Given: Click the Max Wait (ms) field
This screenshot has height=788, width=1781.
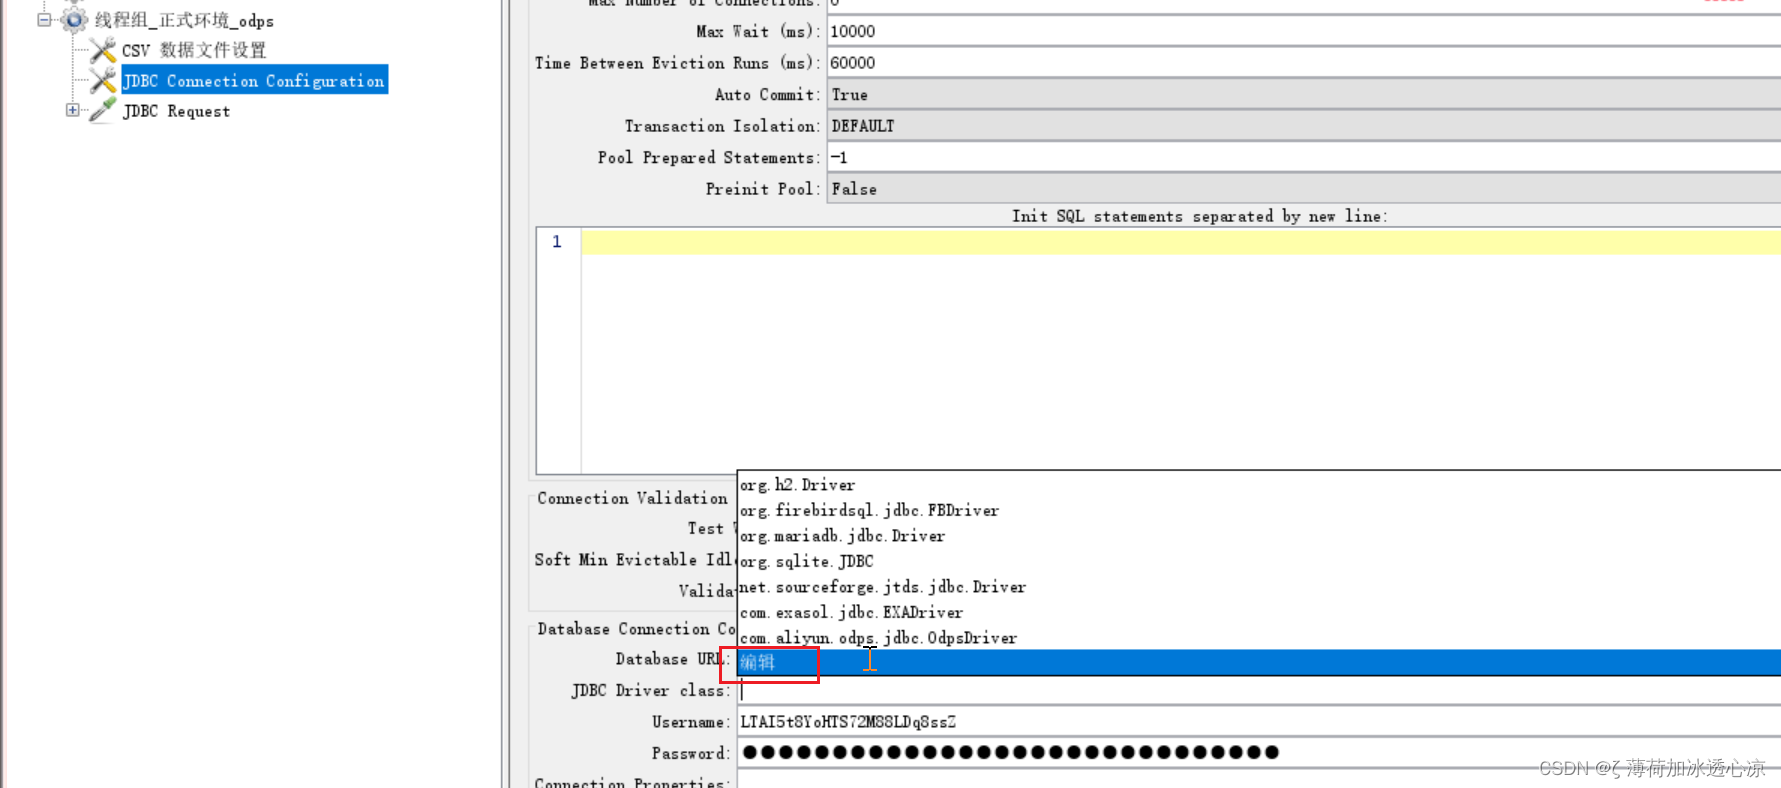Looking at the screenshot, I should (1303, 31).
